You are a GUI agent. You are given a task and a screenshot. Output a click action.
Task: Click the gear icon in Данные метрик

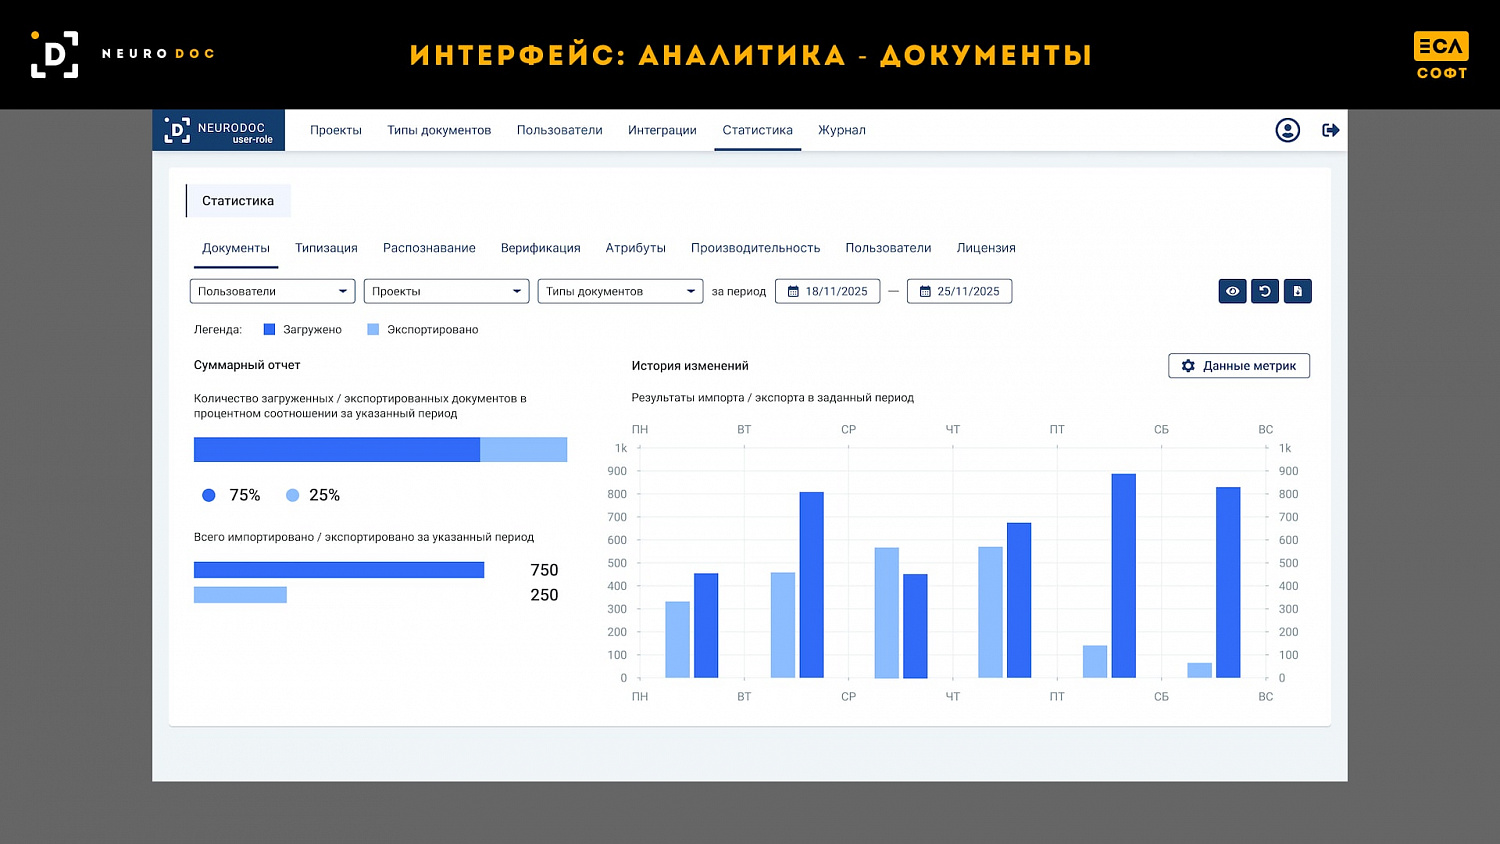pos(1188,366)
